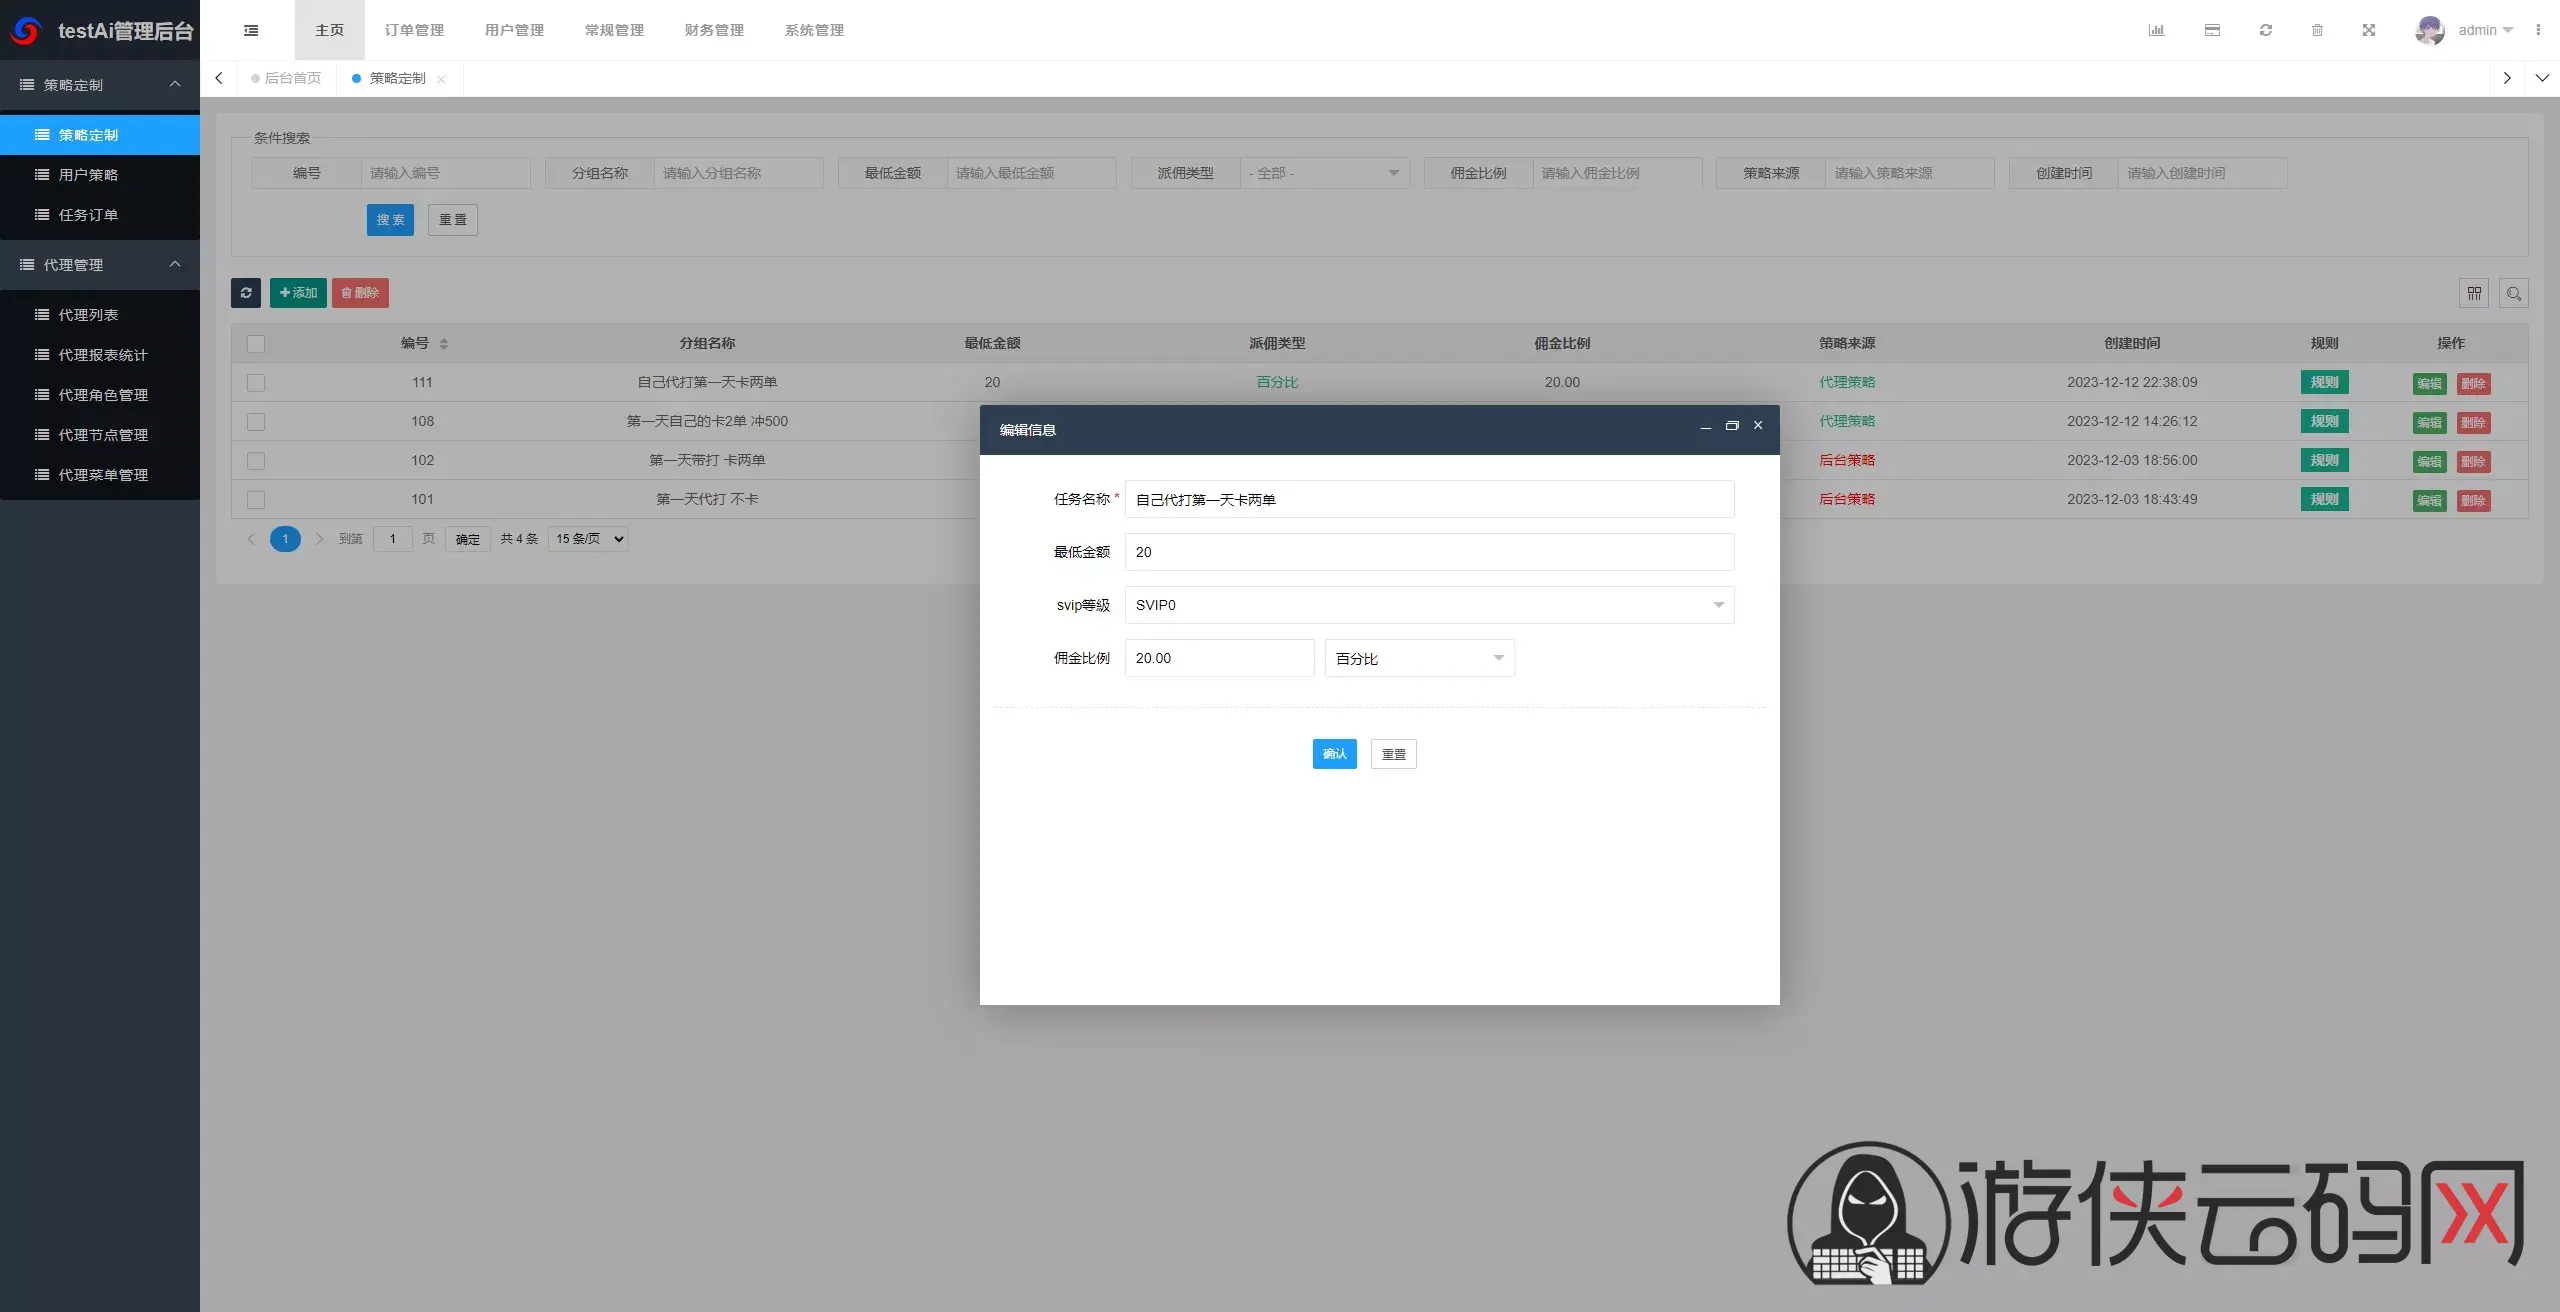Click the blue 确认 button in dialog

(1334, 754)
